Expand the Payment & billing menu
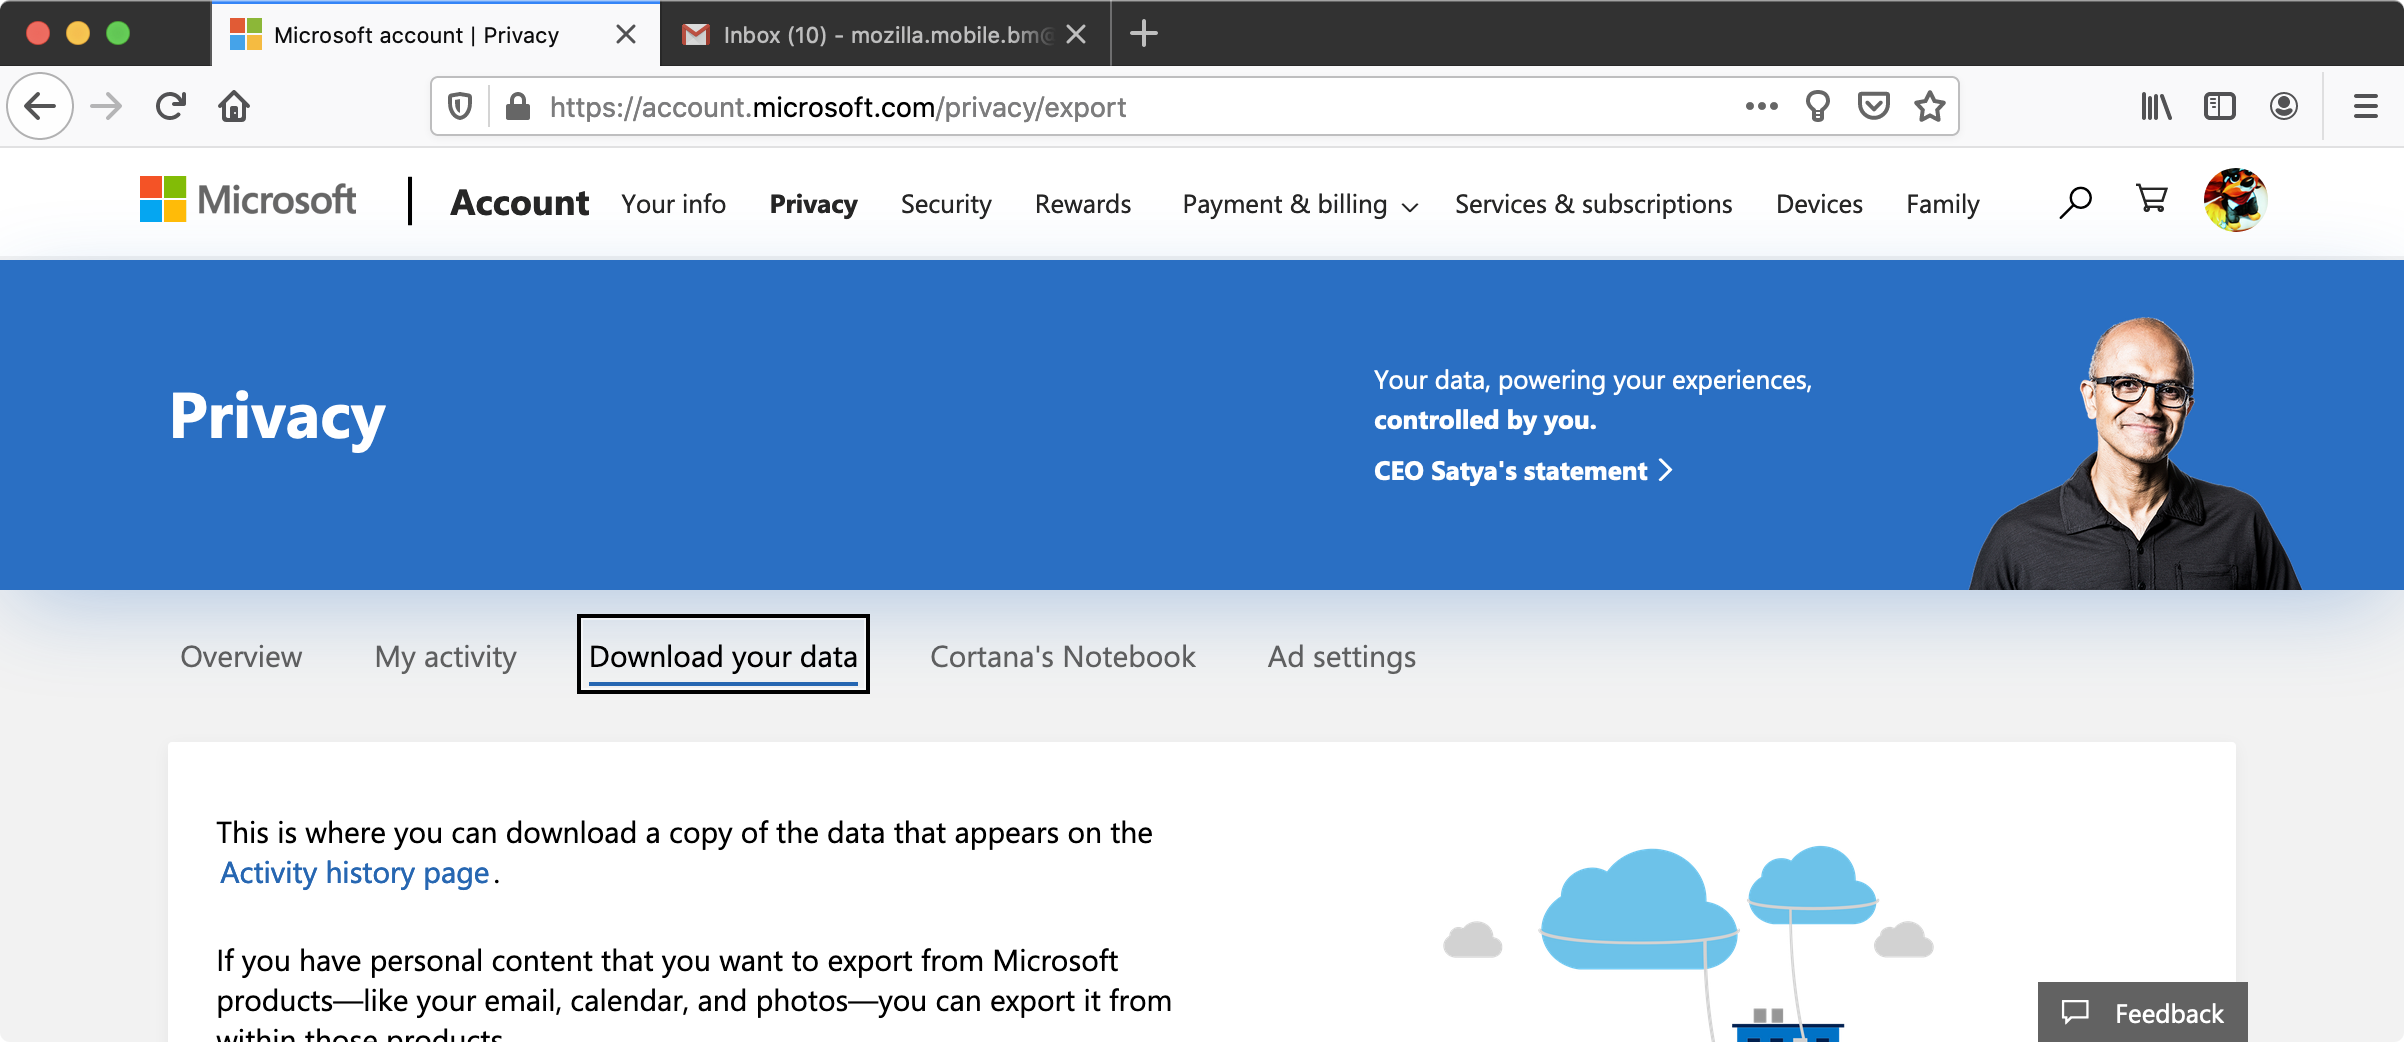Screen dimensions: 2404x1042 click(1299, 204)
